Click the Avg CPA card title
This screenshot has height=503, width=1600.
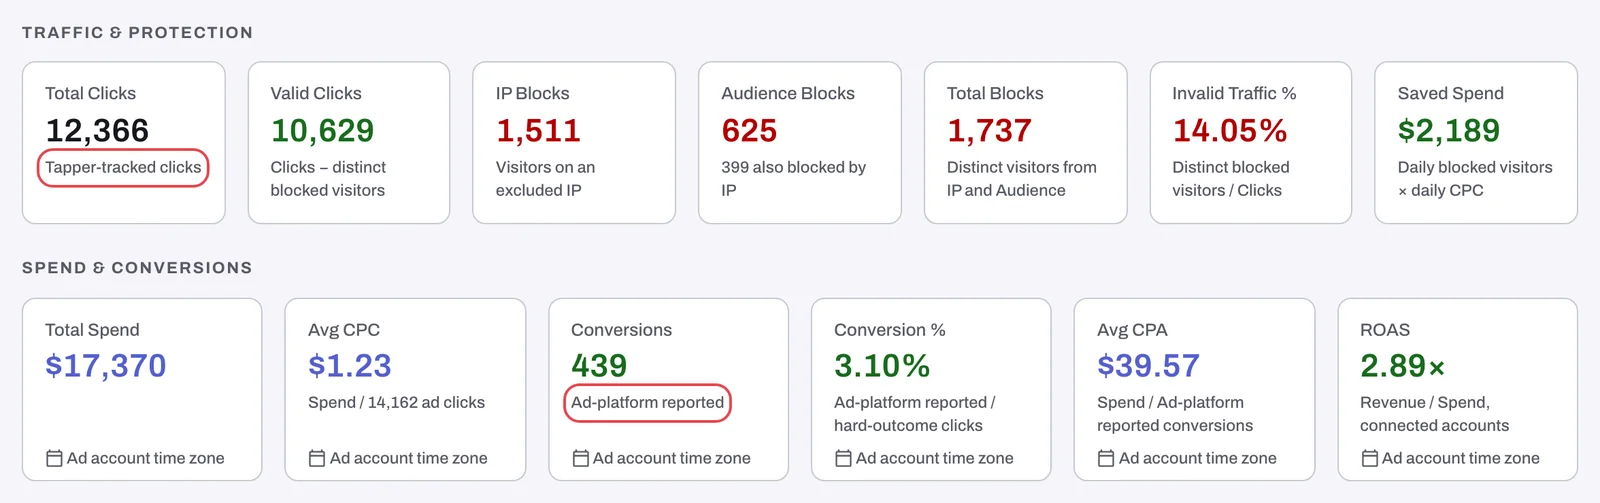(x=1132, y=330)
